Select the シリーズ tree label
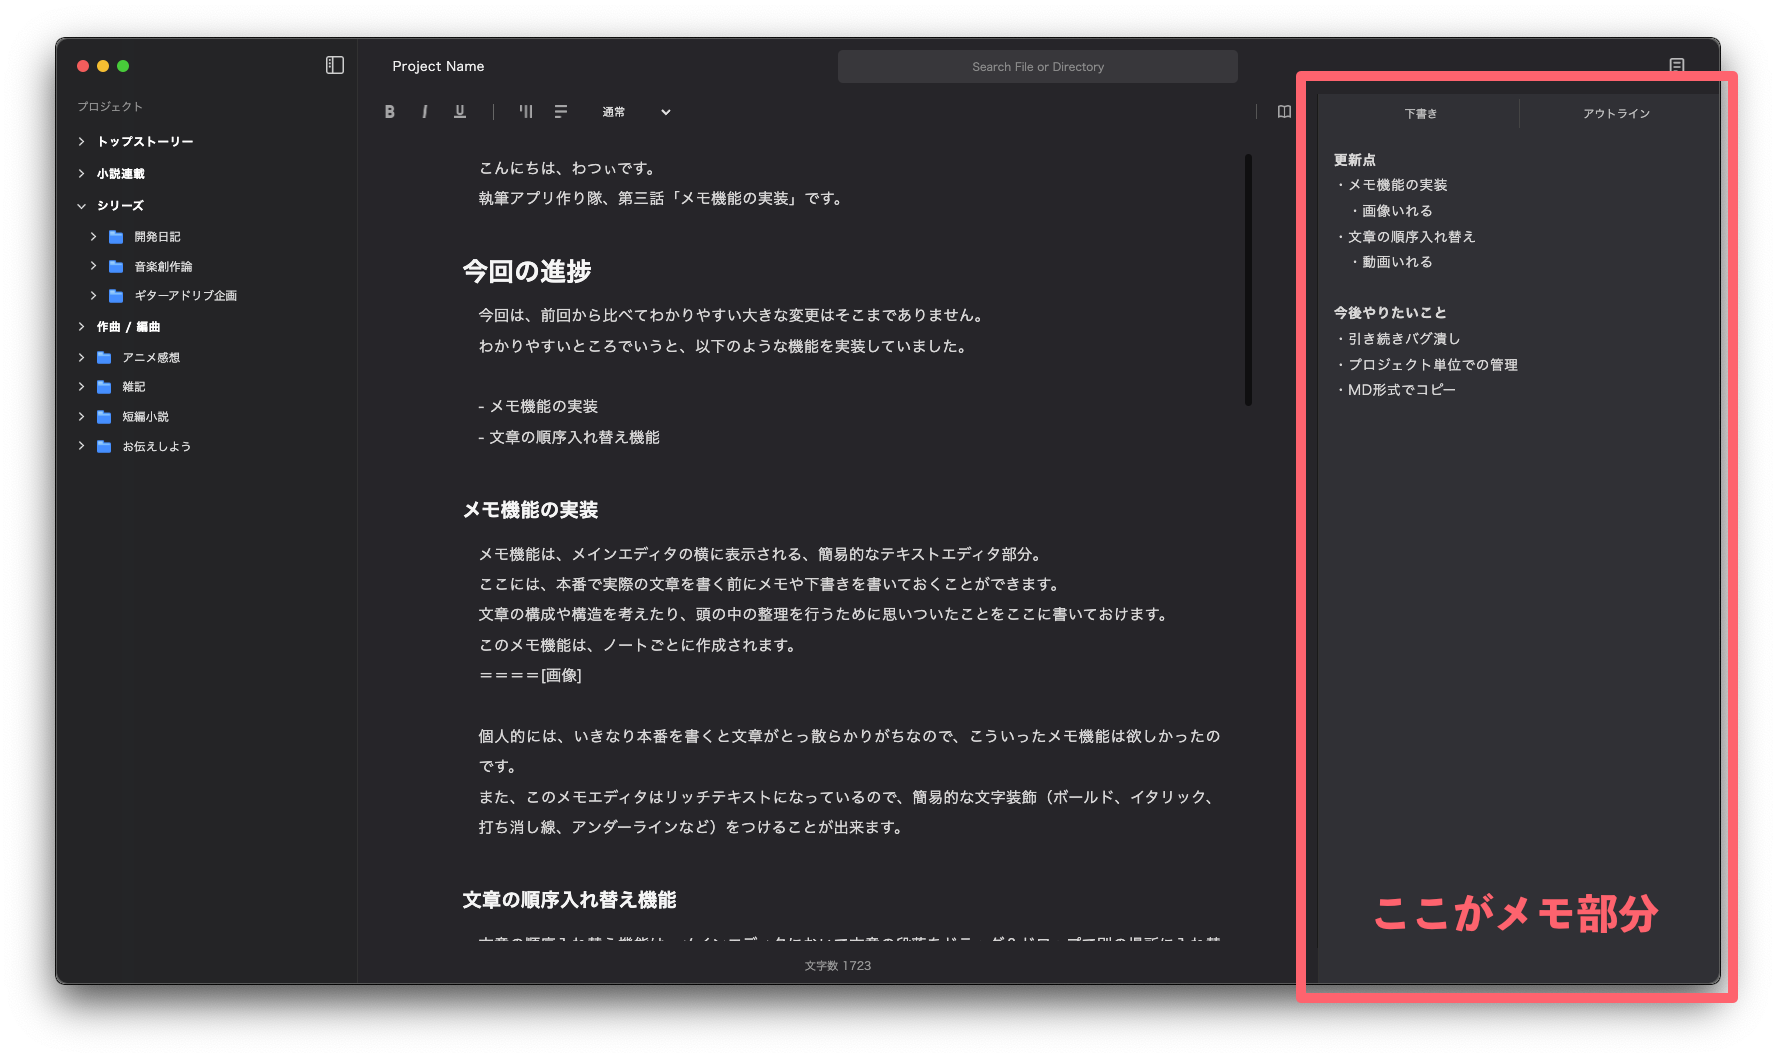This screenshot has width=1776, height=1058. 120,206
